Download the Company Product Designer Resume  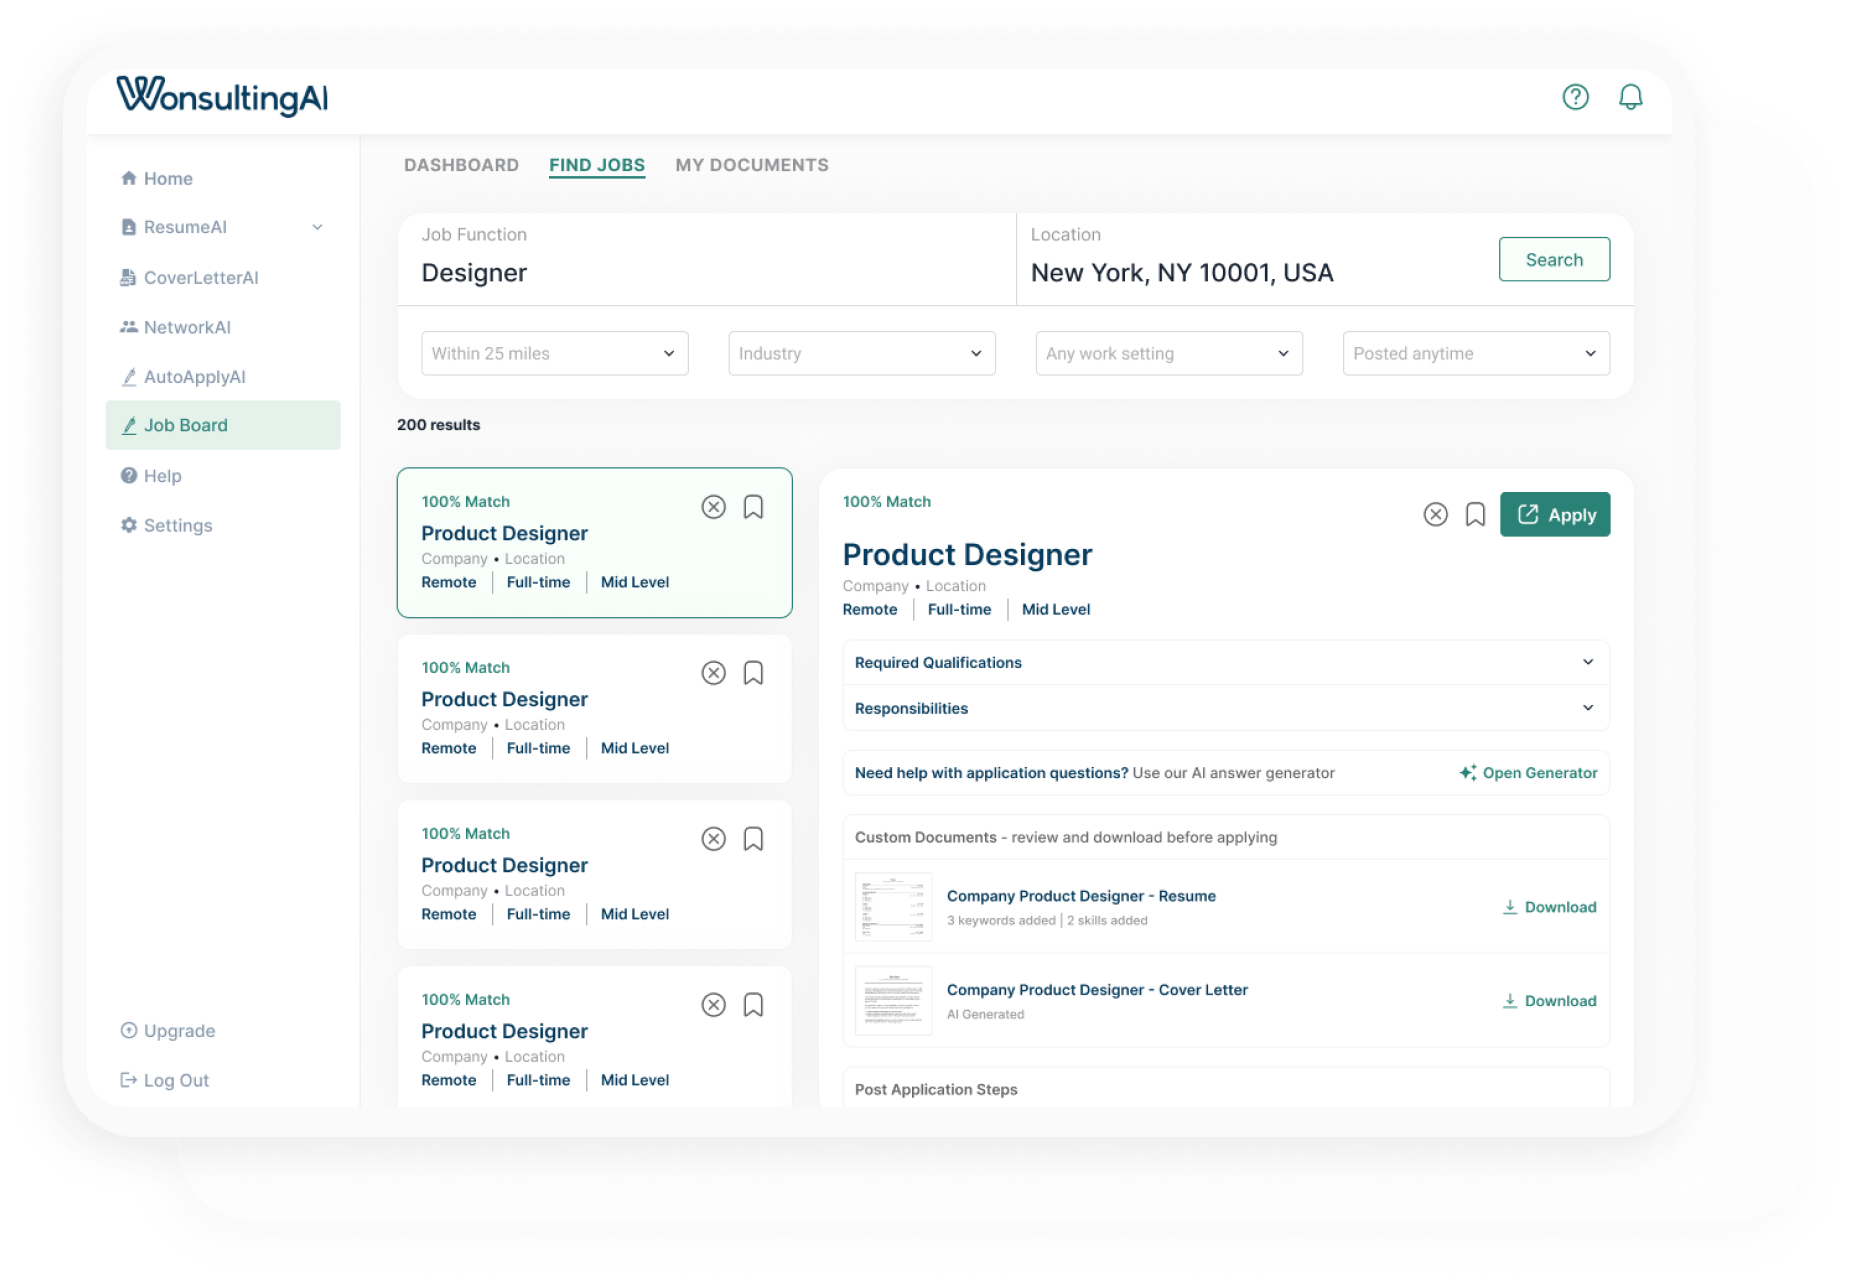pos(1549,908)
